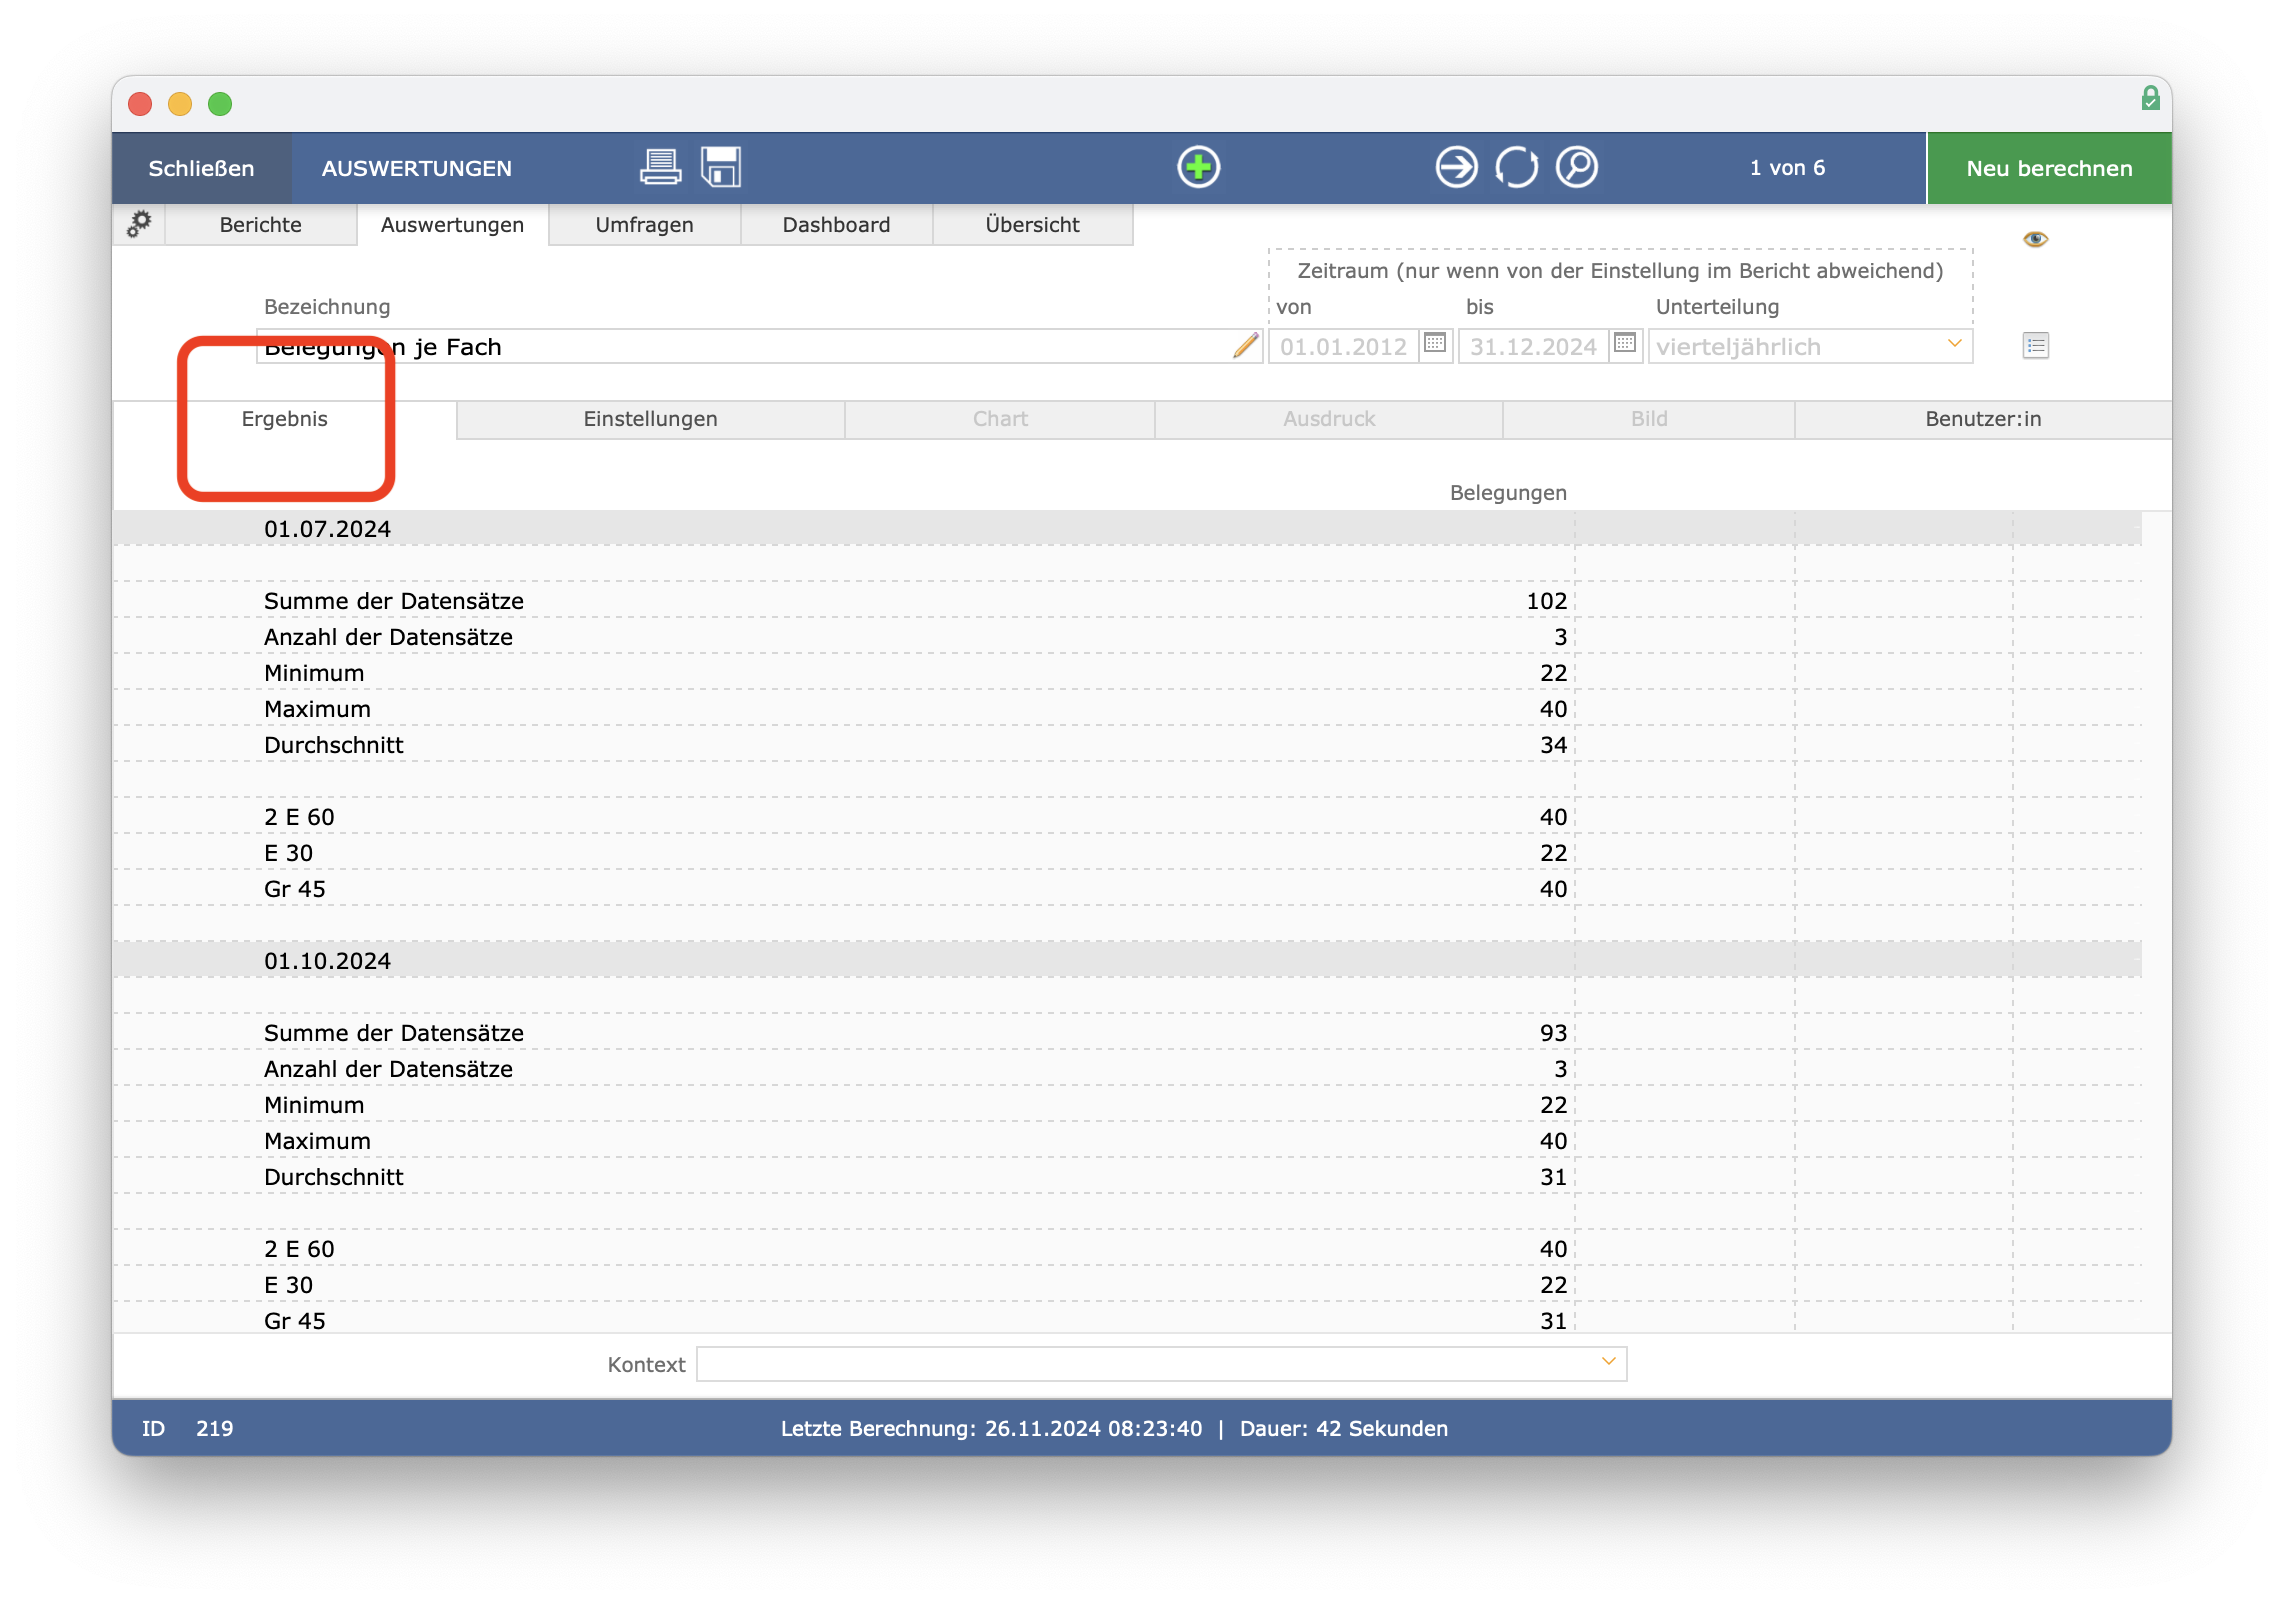Select the 01.10.2024 period header row
Viewport: 2284px width, 1604px height.
click(1127, 960)
